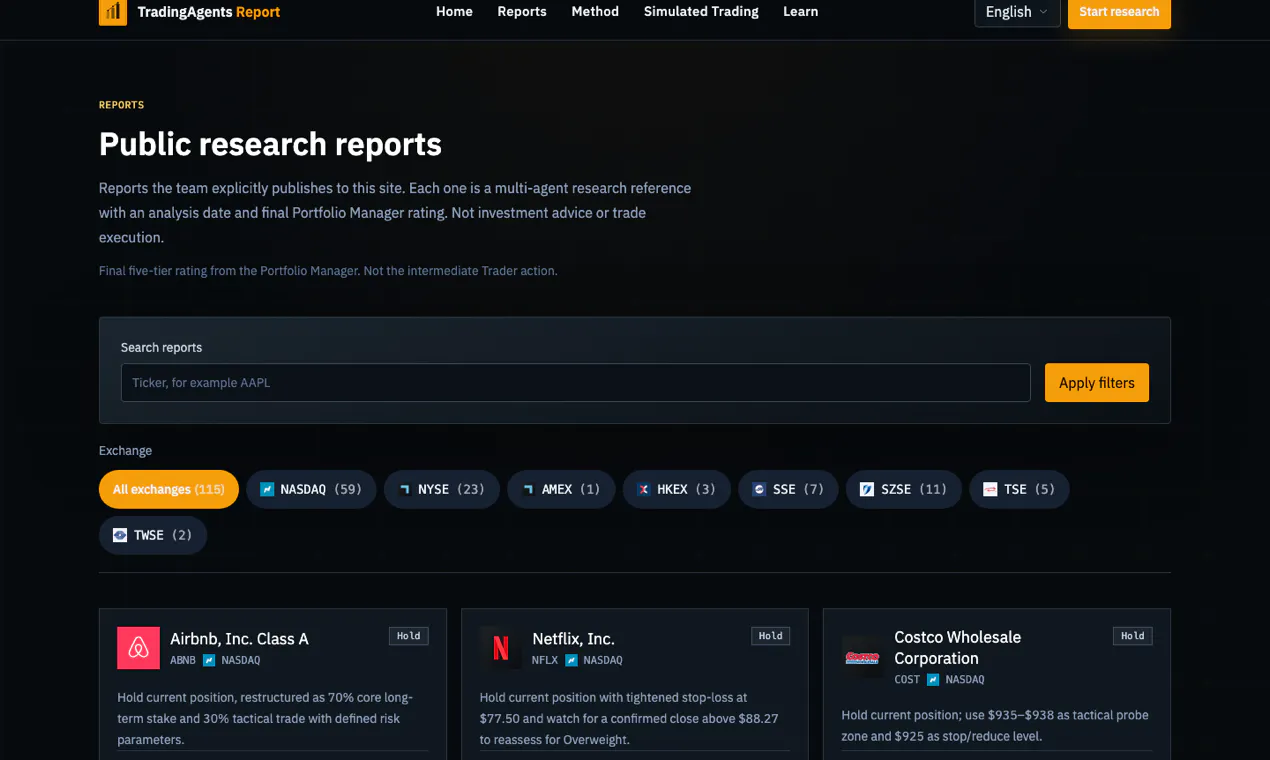Open the Costco logo thumbnail
Screen dimensions: 1270x760
pyautogui.click(x=862, y=657)
